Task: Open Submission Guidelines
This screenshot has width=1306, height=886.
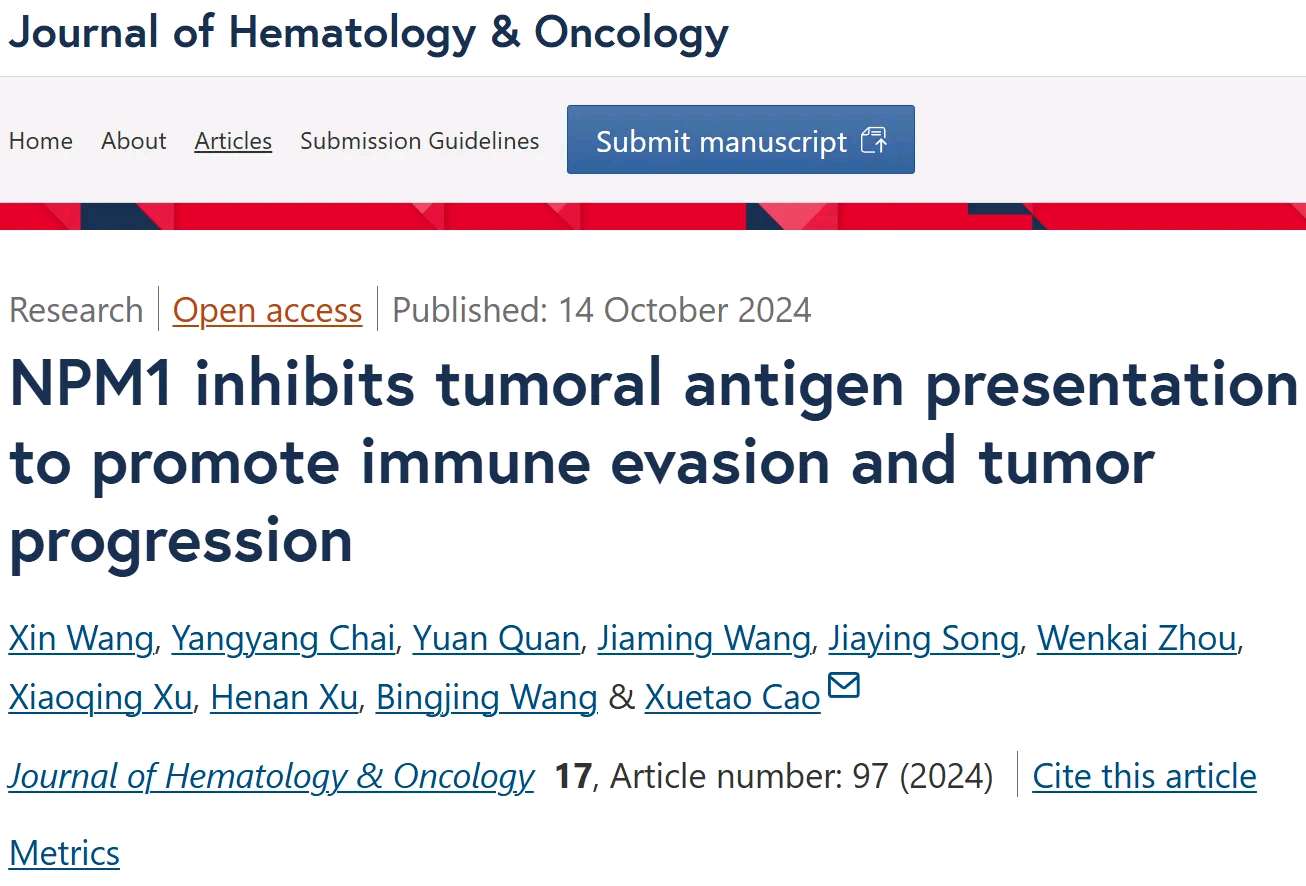Action: [420, 141]
